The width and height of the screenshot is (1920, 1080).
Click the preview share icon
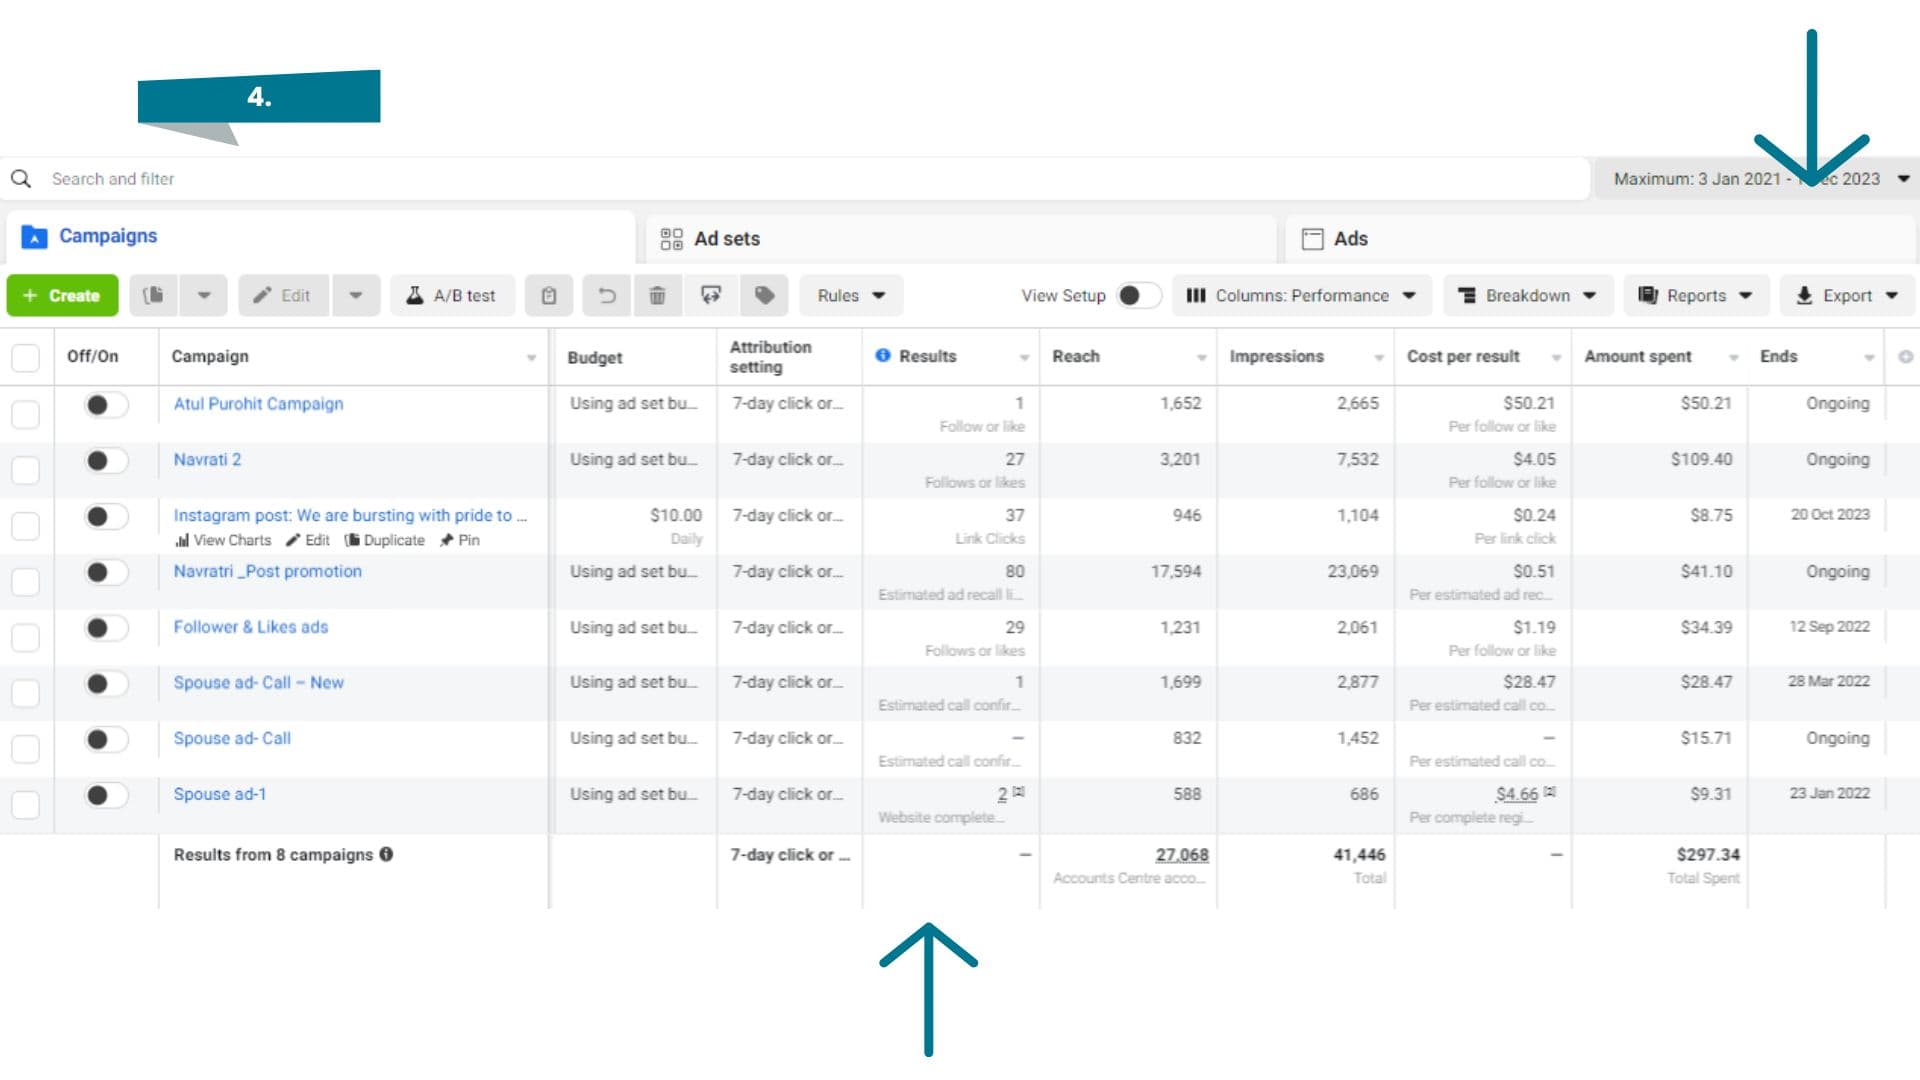(711, 295)
